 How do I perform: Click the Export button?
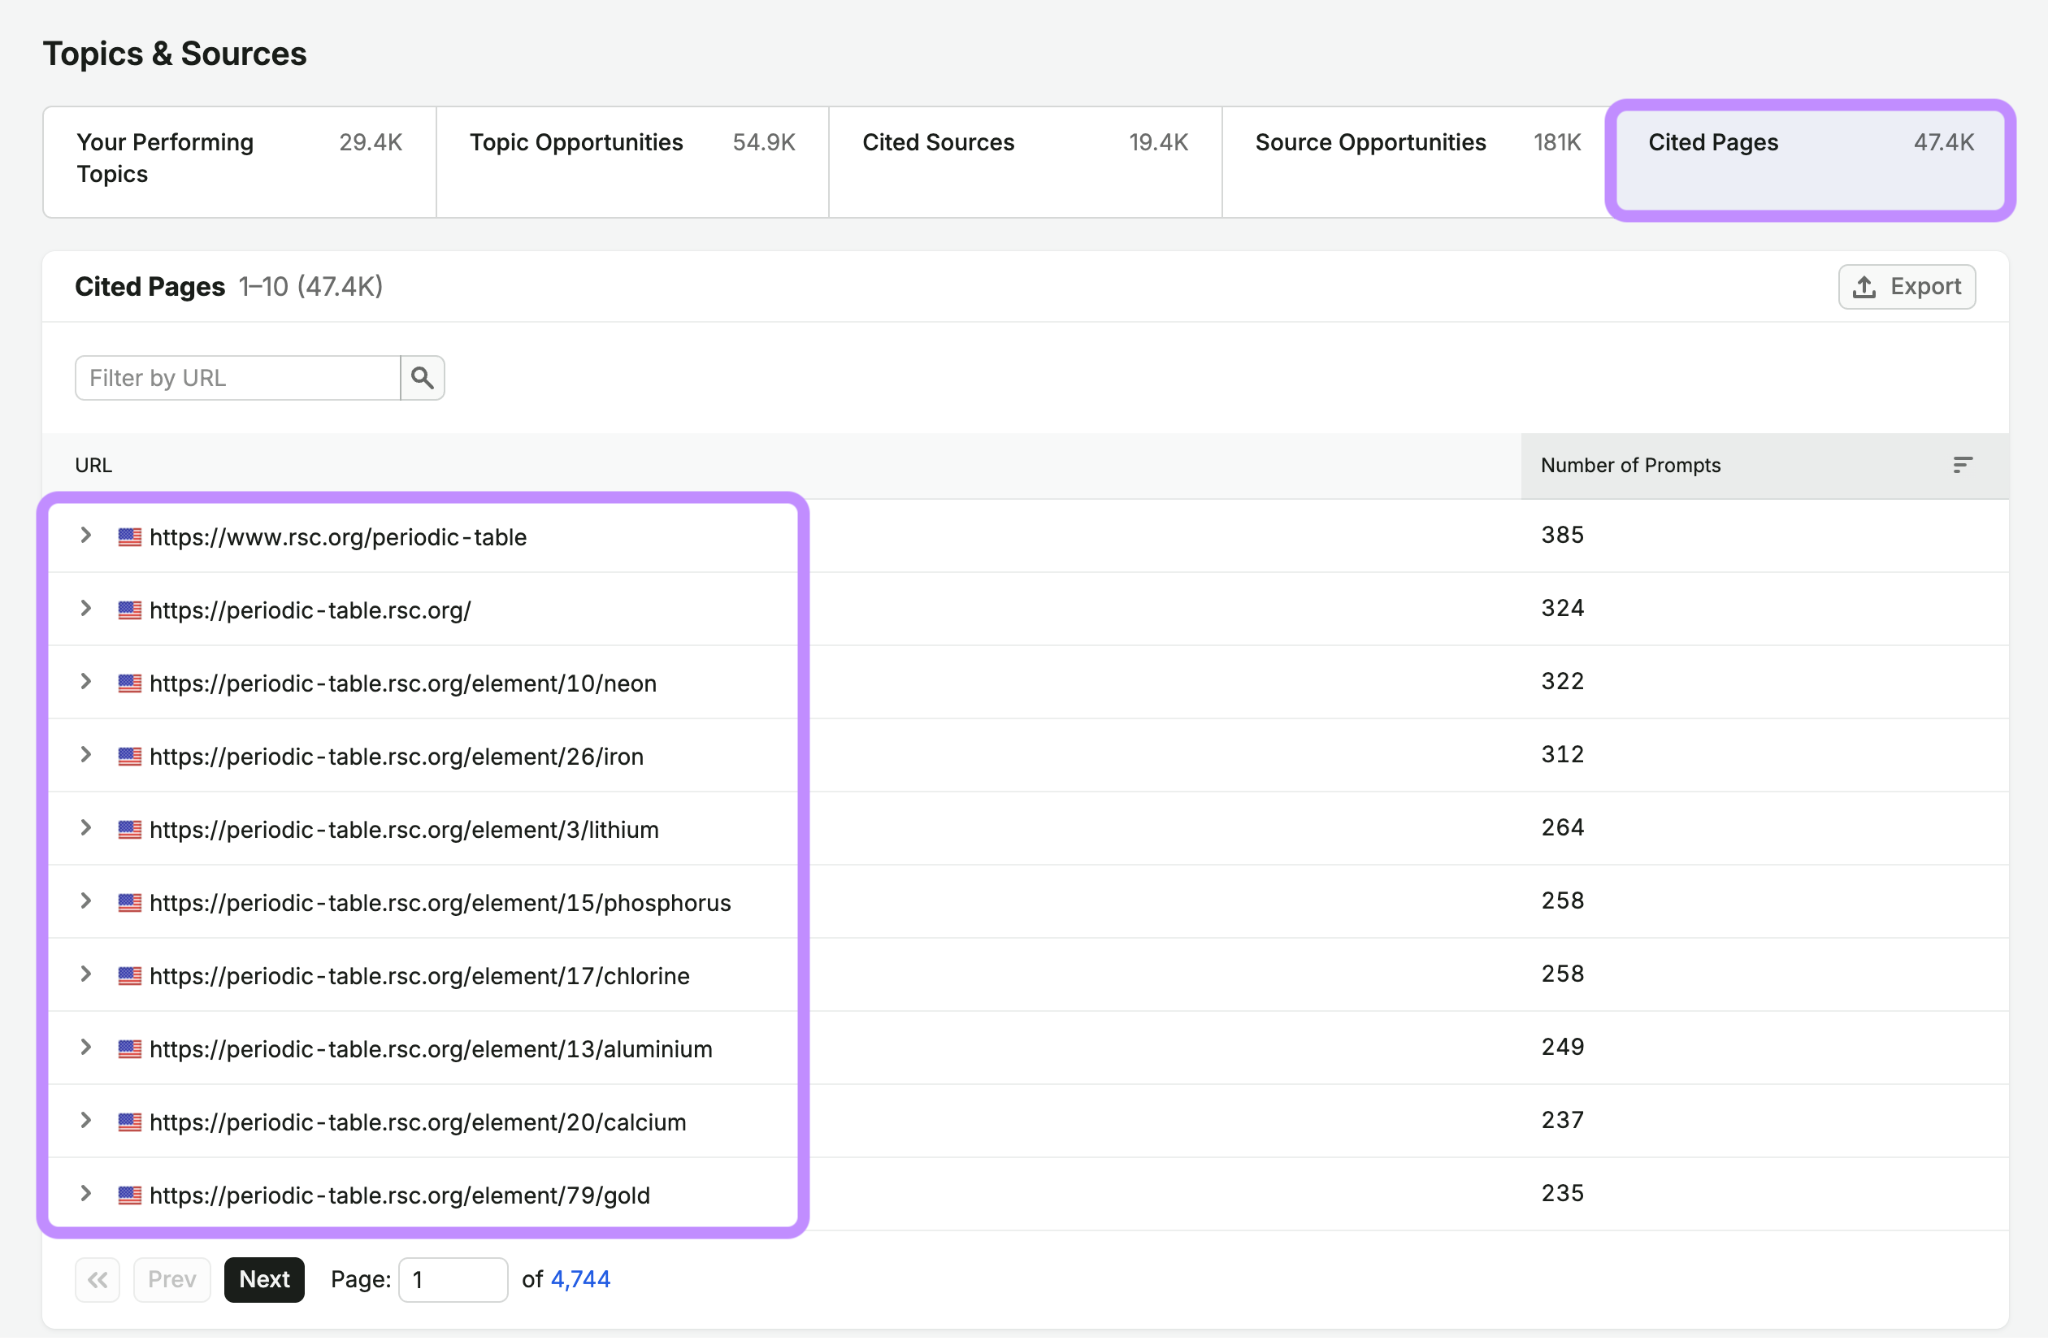(x=1907, y=287)
